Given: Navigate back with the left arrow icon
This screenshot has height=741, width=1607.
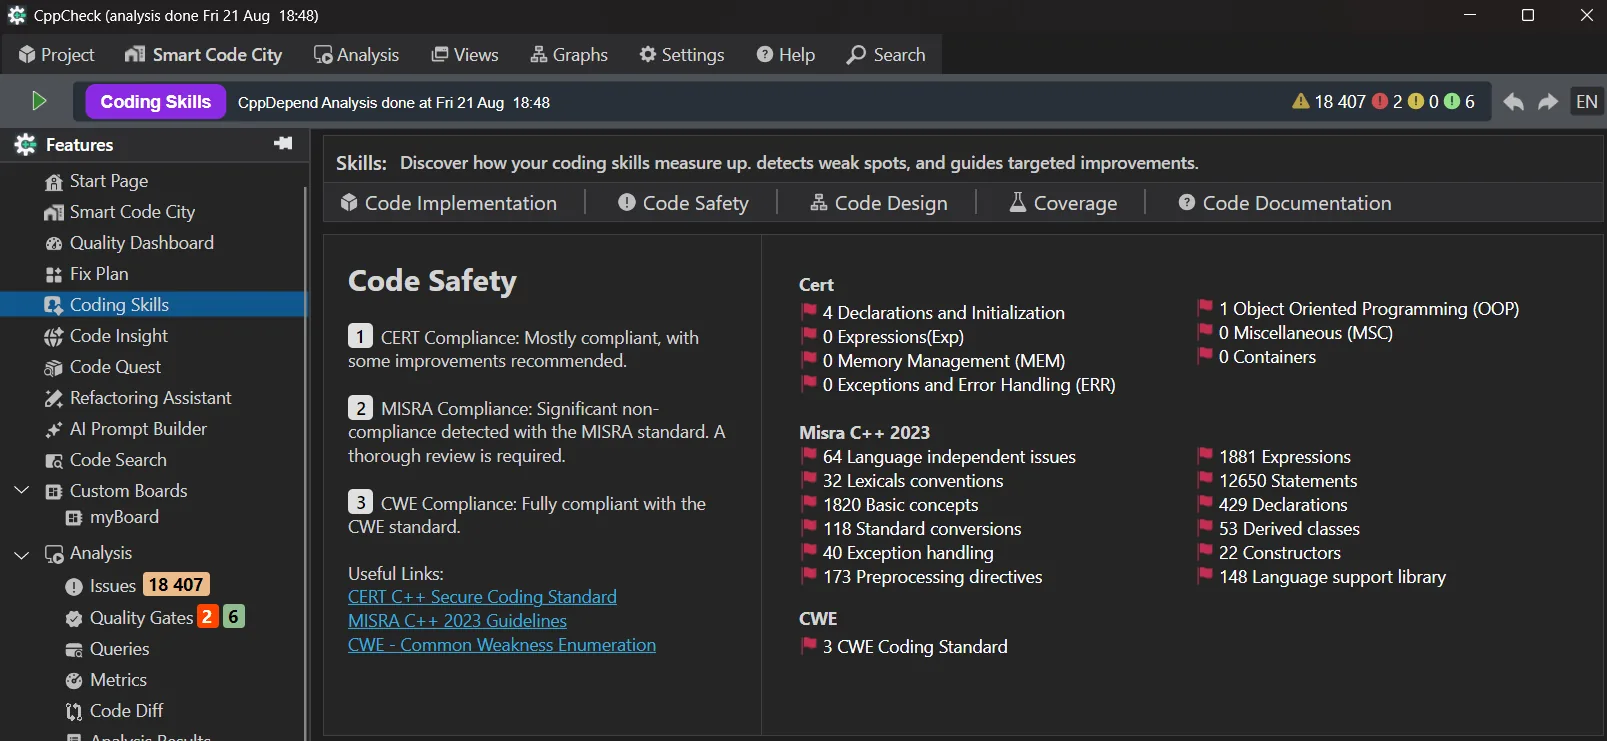Looking at the screenshot, I should pos(1514,102).
